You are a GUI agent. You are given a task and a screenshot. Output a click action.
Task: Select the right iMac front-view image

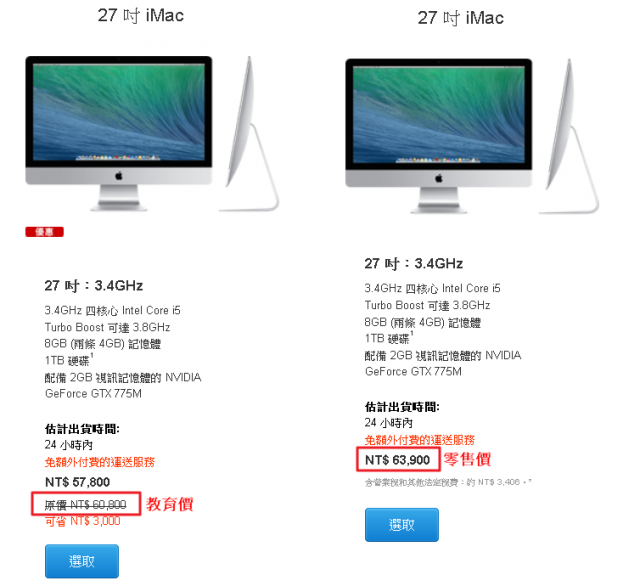coord(439,136)
